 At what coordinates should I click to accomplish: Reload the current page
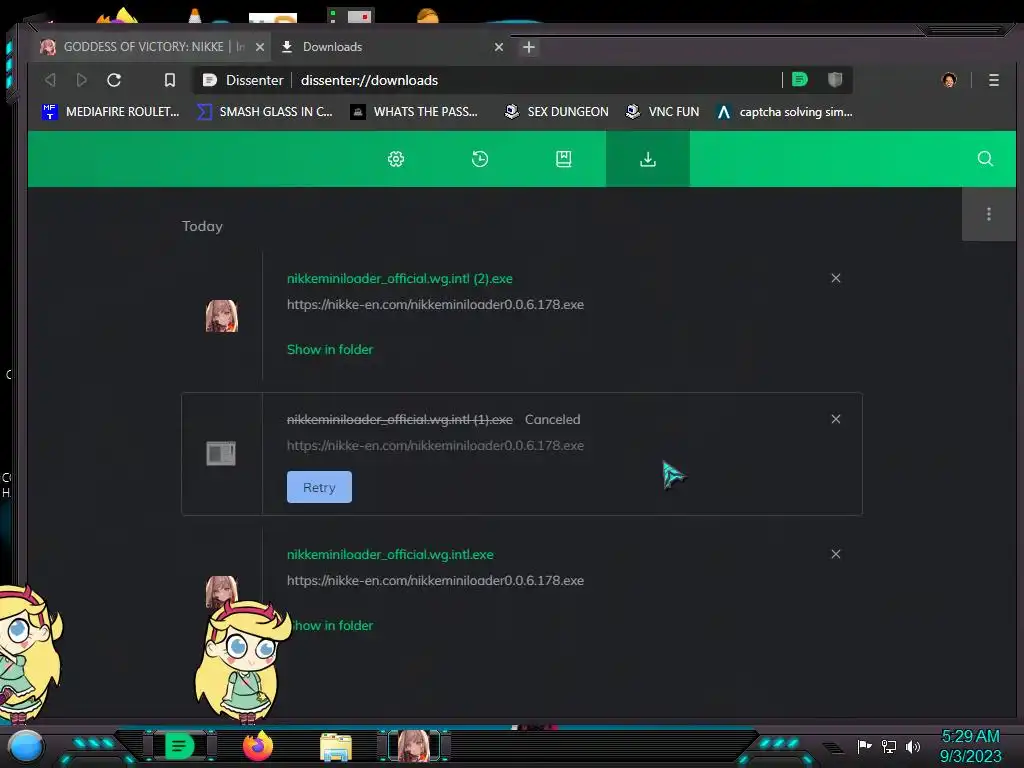point(114,80)
